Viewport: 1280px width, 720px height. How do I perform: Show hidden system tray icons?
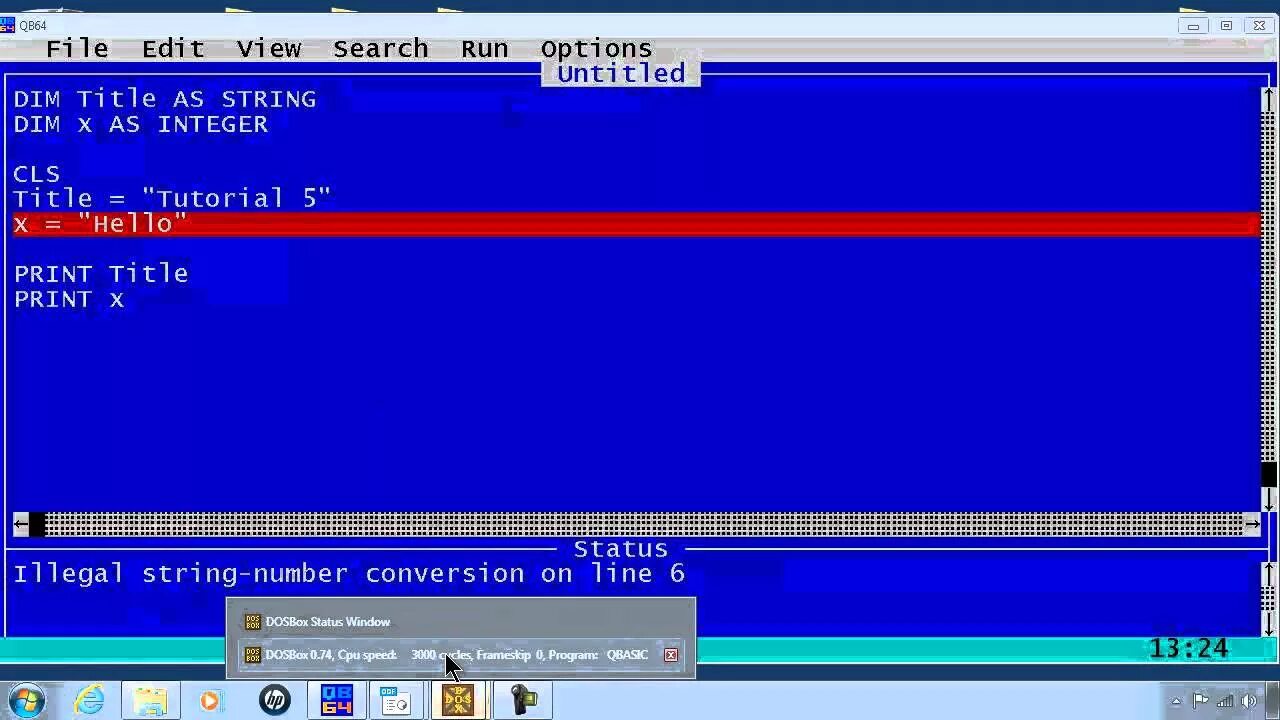(x=1177, y=701)
